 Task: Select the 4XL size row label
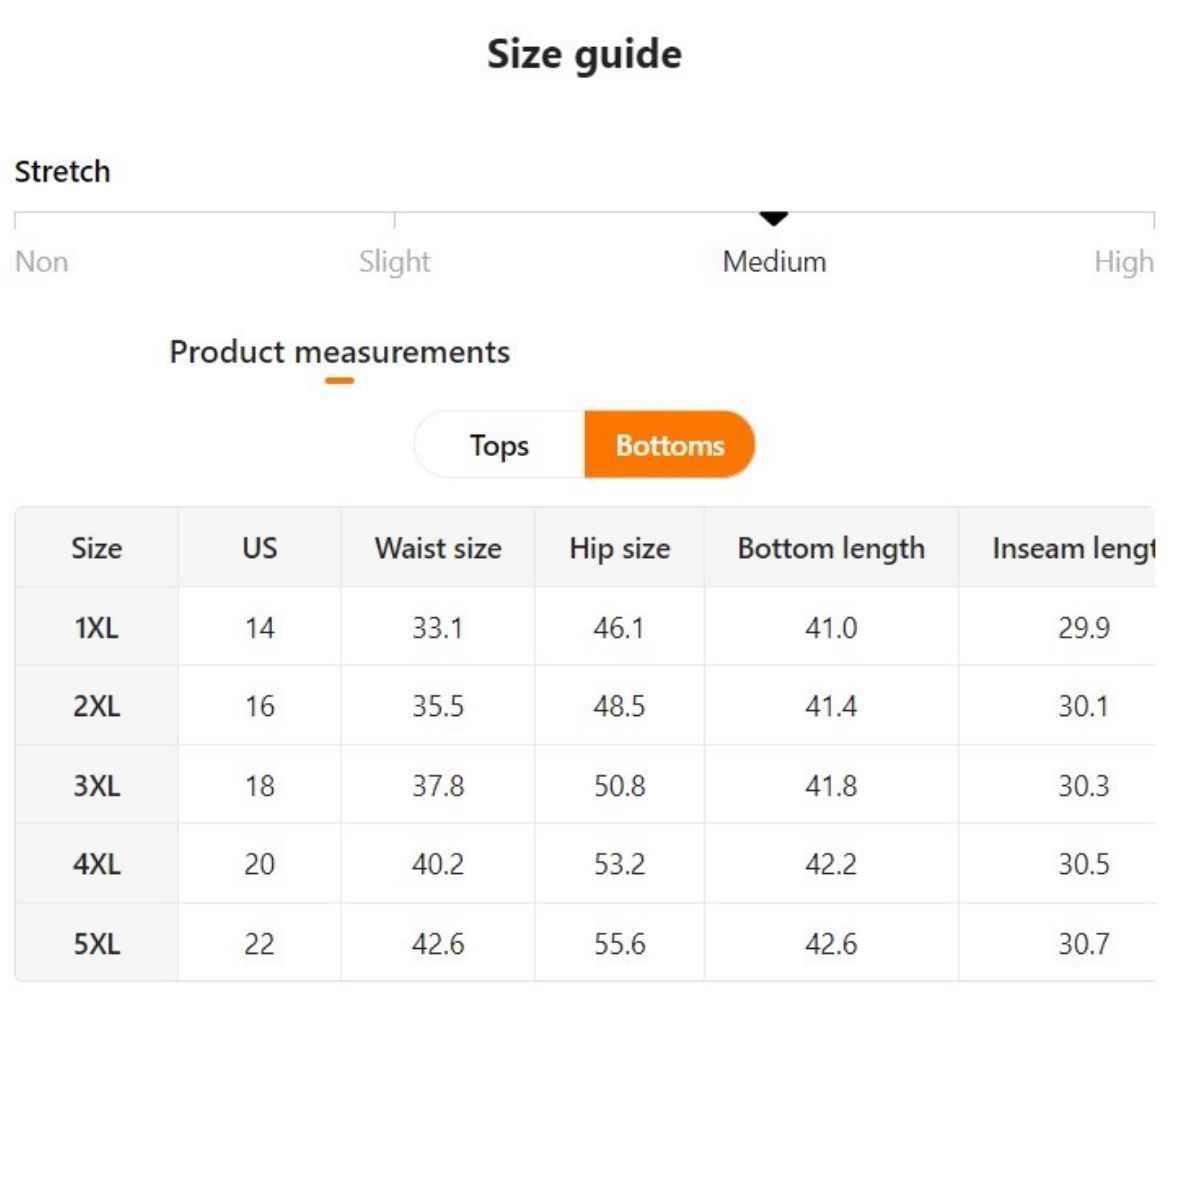(x=96, y=864)
